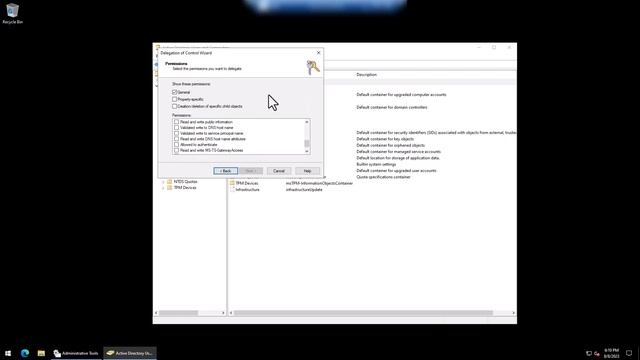Enable Creation/deletion of specific child objects
The image size is (640, 360).
click(174, 106)
